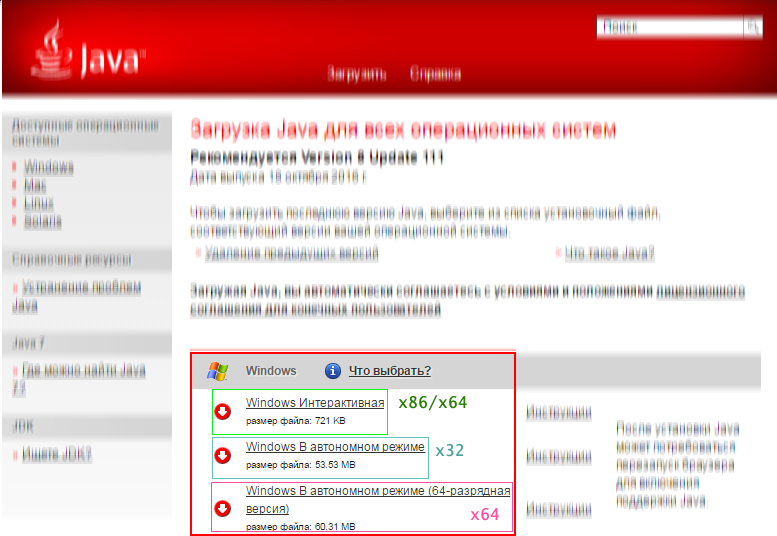Choose Mac in the sidebar OS list
777x536 pixels.
pyautogui.click(x=35, y=185)
